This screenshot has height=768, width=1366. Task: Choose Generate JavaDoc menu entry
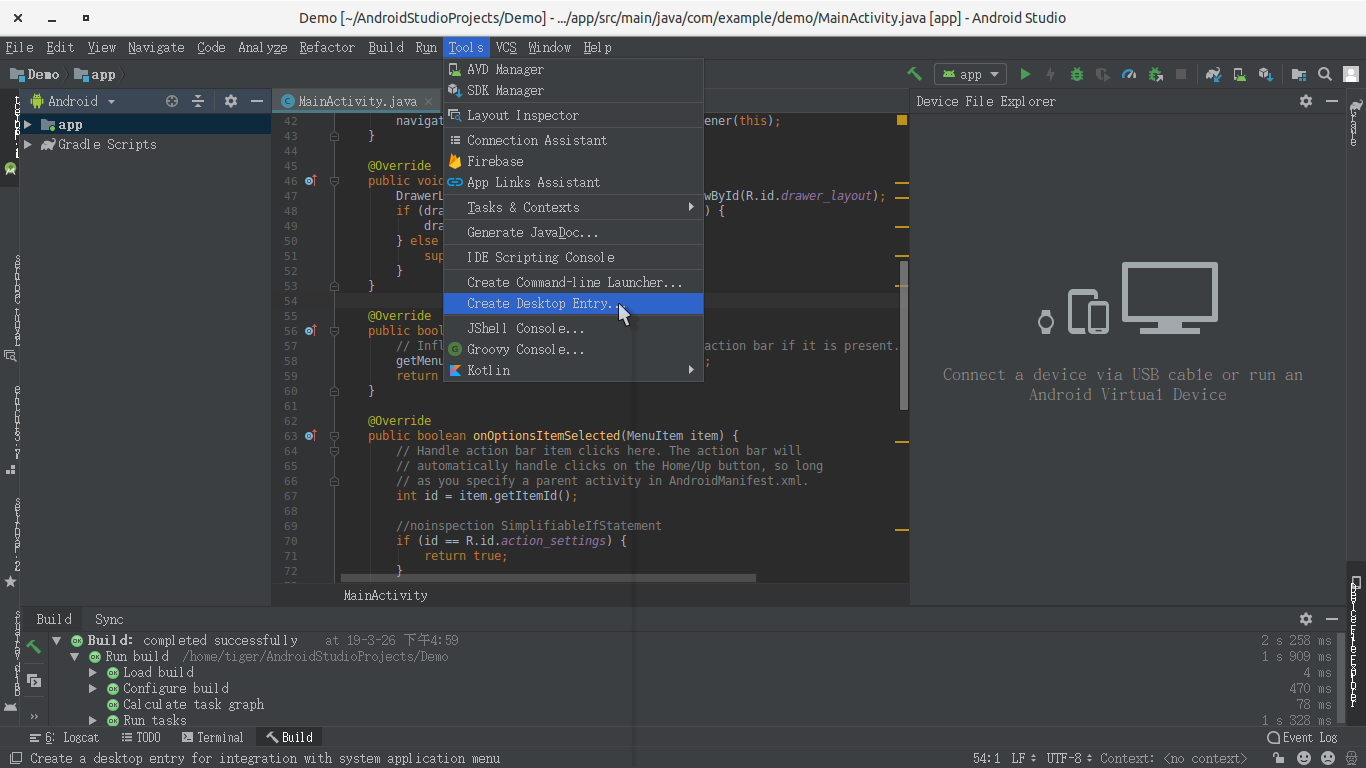(x=573, y=232)
